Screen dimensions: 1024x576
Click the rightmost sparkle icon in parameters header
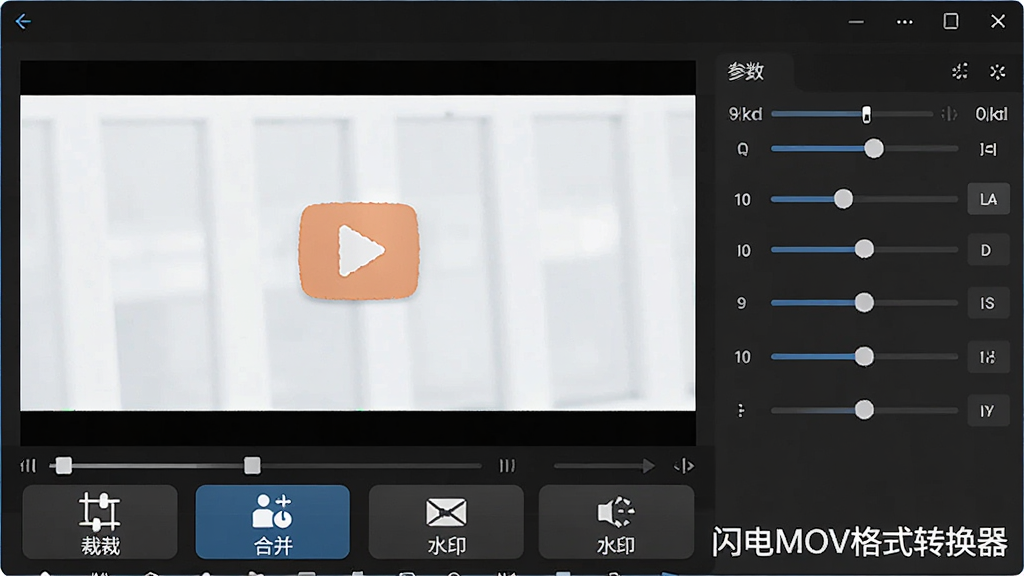pyautogui.click(x=997, y=71)
